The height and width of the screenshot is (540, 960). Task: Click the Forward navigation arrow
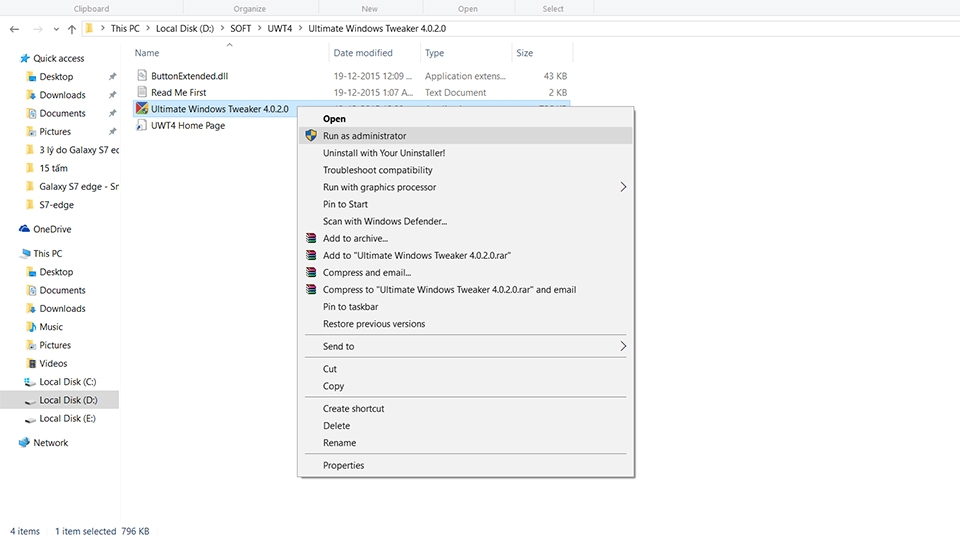coord(37,29)
